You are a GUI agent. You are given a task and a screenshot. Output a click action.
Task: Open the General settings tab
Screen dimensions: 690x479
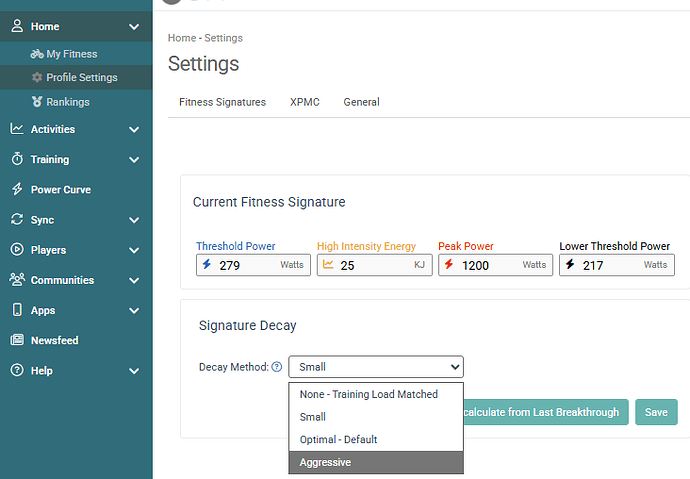click(x=361, y=102)
